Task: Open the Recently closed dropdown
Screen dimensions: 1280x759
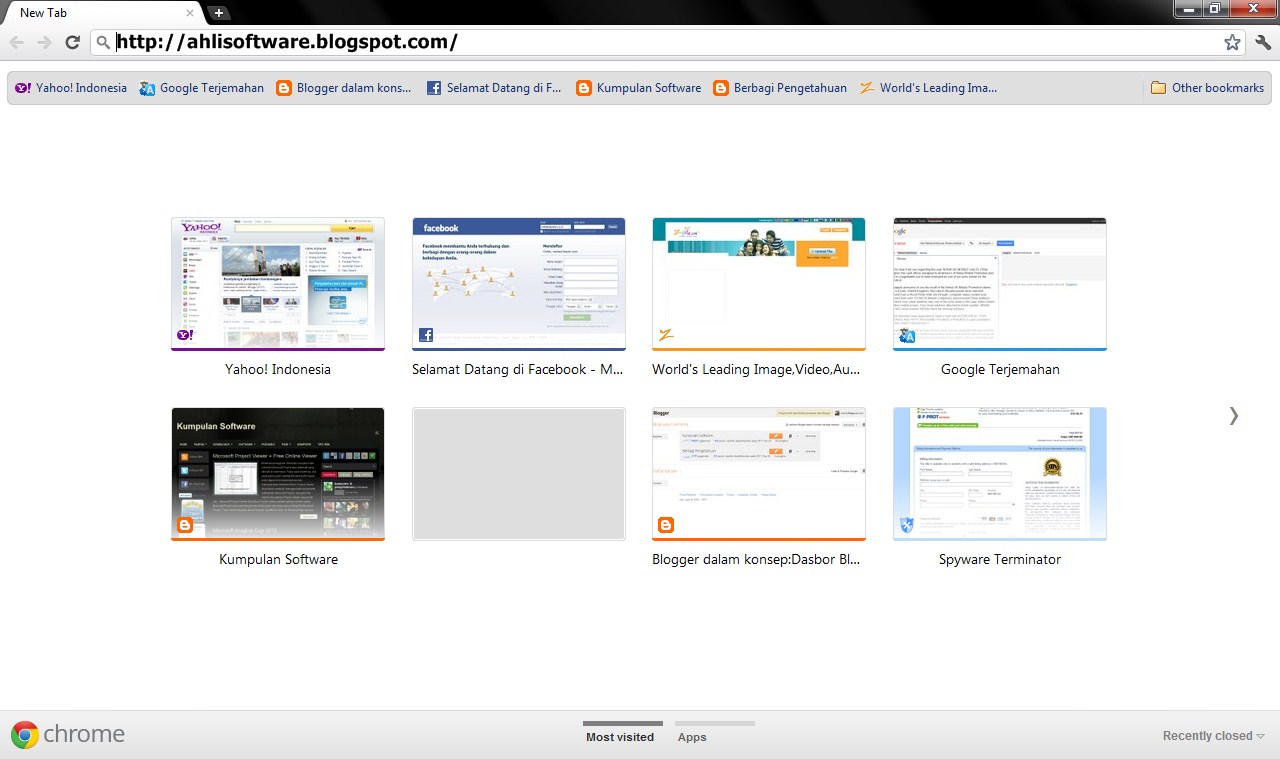Action: click(x=1211, y=735)
